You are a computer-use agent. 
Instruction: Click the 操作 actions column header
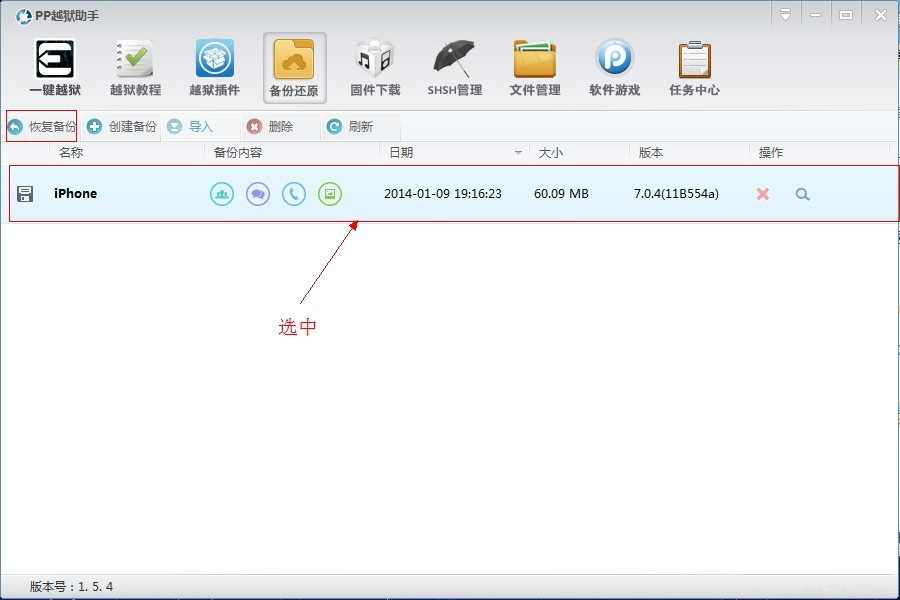(x=771, y=153)
